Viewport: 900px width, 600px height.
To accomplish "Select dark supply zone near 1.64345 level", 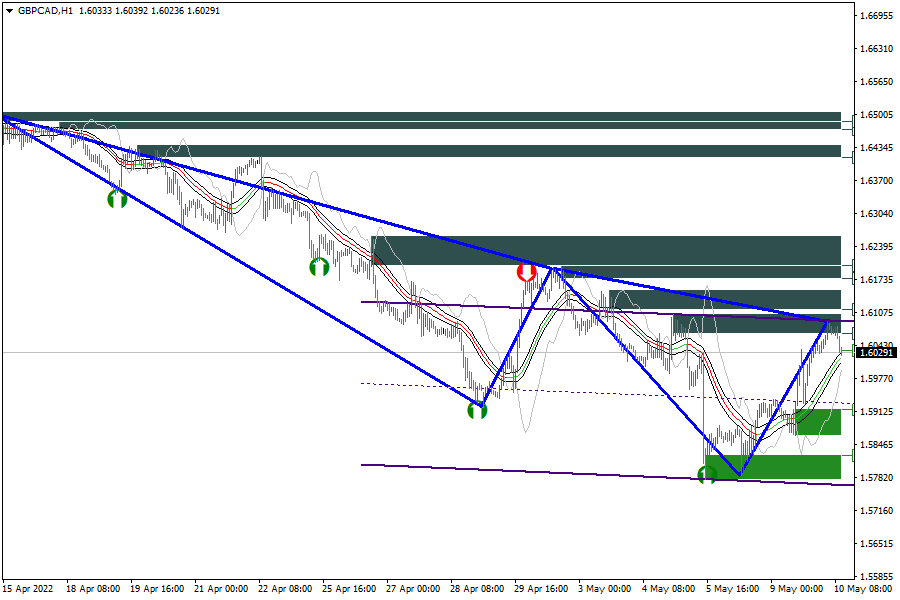I will coord(490,151).
